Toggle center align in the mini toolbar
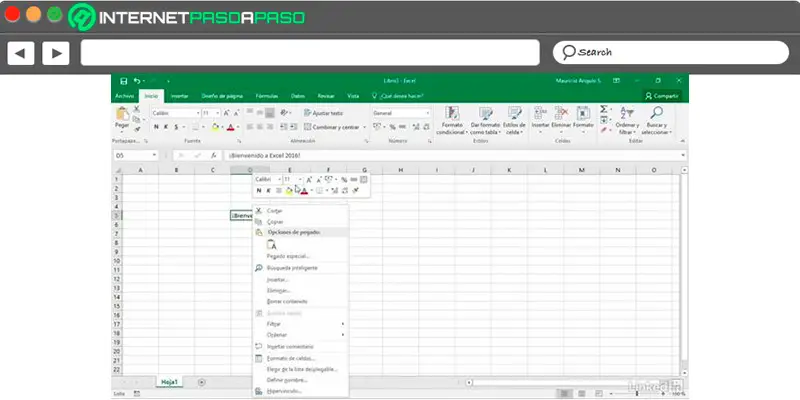 tap(279, 190)
